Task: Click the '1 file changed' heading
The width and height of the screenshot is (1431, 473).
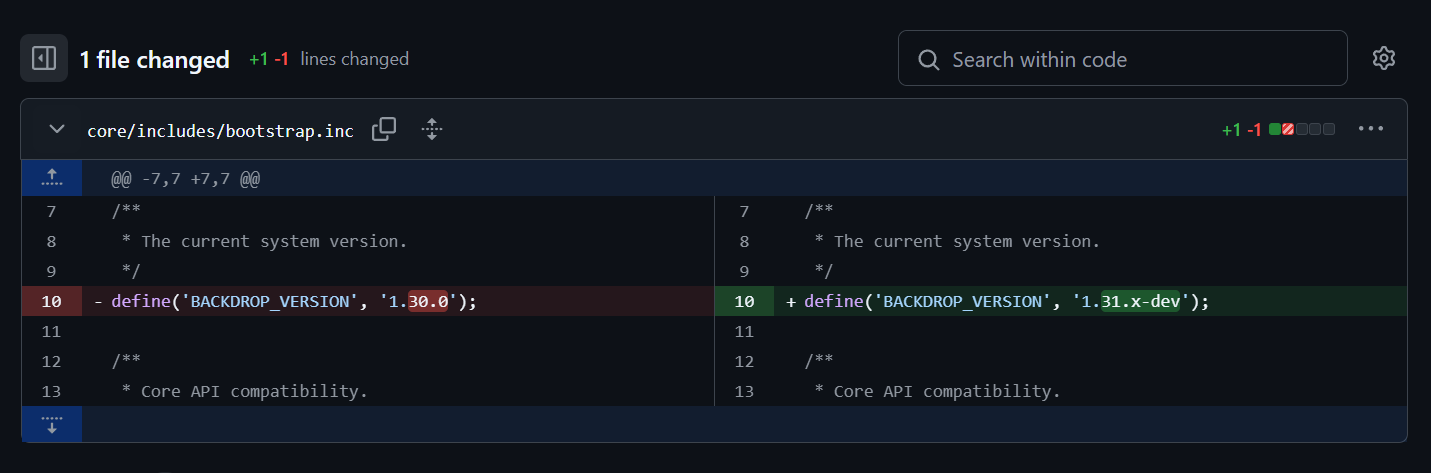Action: [155, 60]
